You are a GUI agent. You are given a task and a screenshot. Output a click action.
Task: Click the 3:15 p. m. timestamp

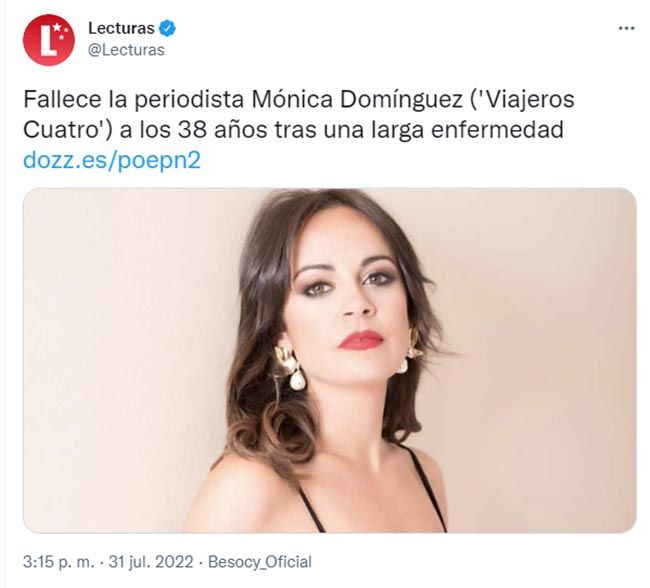pyautogui.click(x=58, y=562)
